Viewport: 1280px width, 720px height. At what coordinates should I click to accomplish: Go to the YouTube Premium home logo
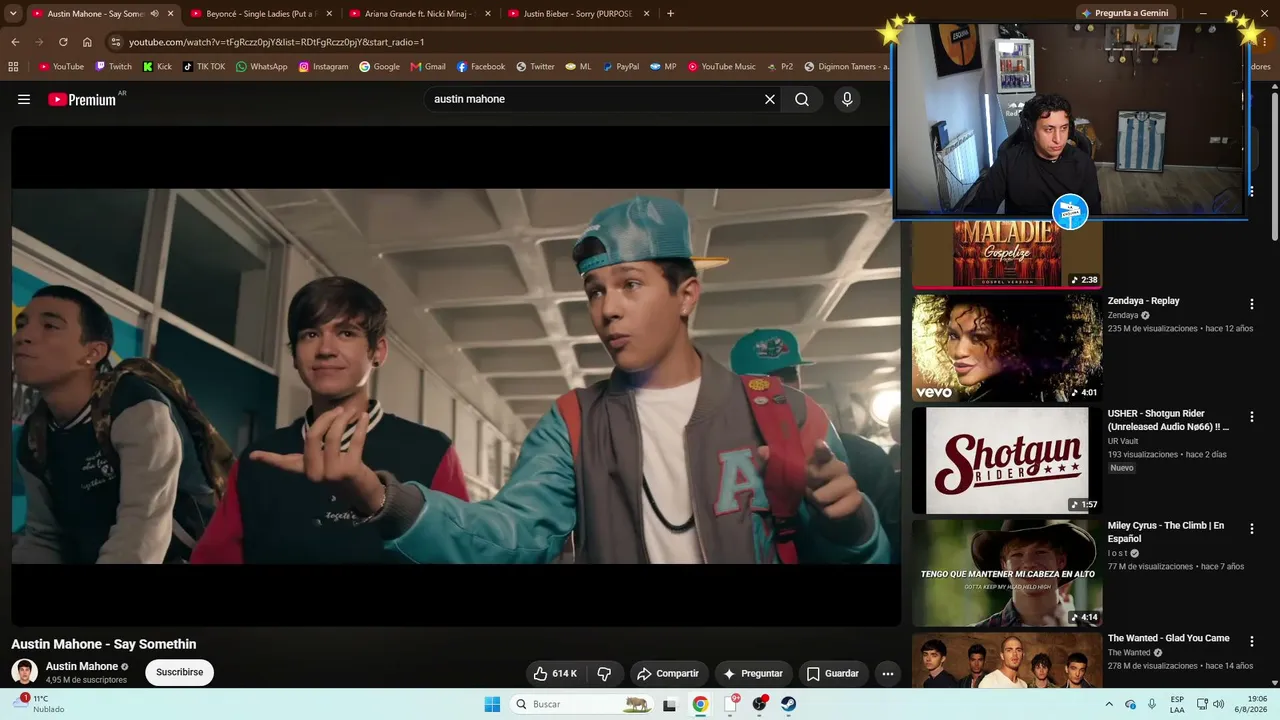tap(83, 99)
